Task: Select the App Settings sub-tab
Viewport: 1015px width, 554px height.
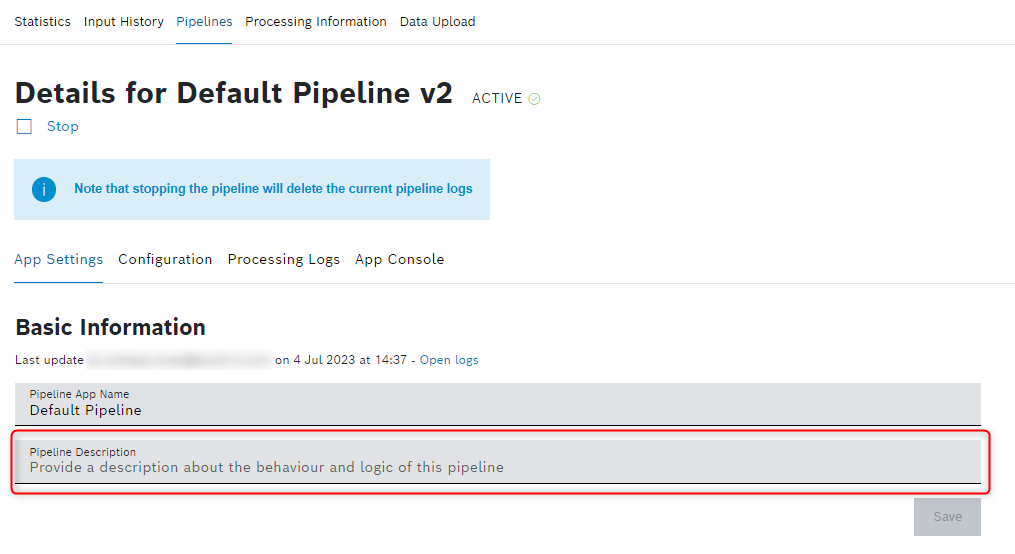Action: 58,260
